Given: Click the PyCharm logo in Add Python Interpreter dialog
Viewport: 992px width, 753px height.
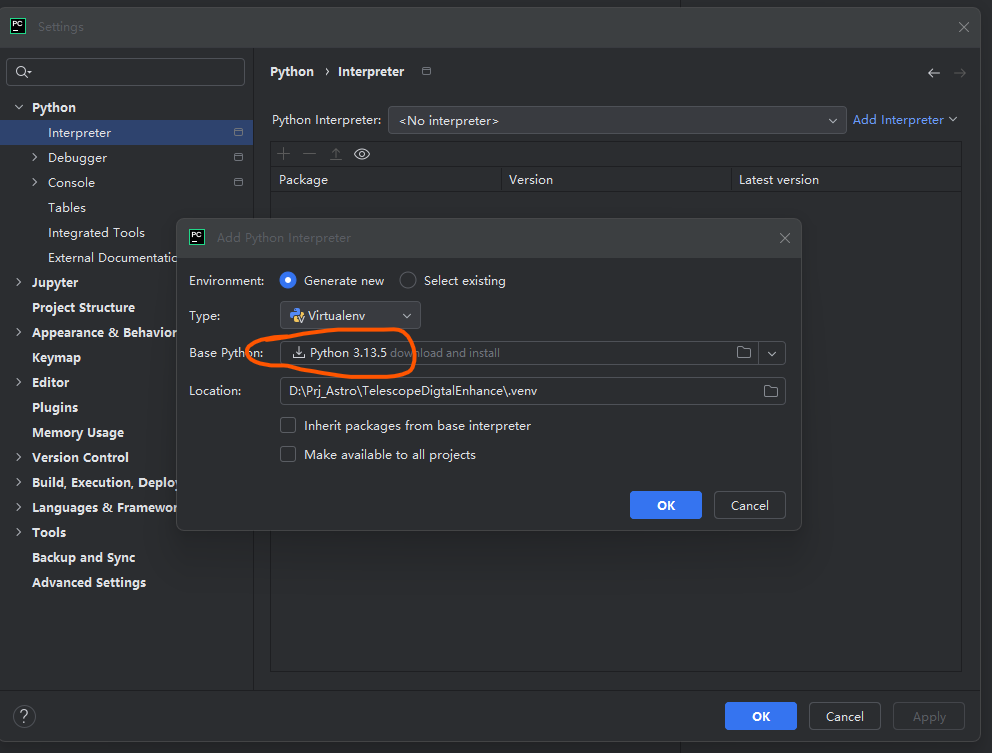Looking at the screenshot, I should pyautogui.click(x=197, y=237).
